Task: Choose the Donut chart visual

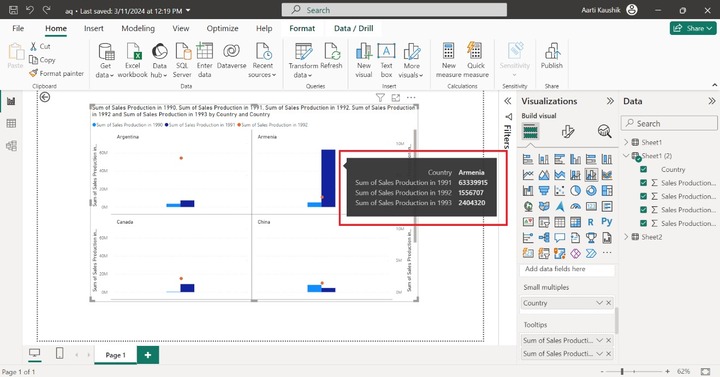Action: click(x=591, y=191)
